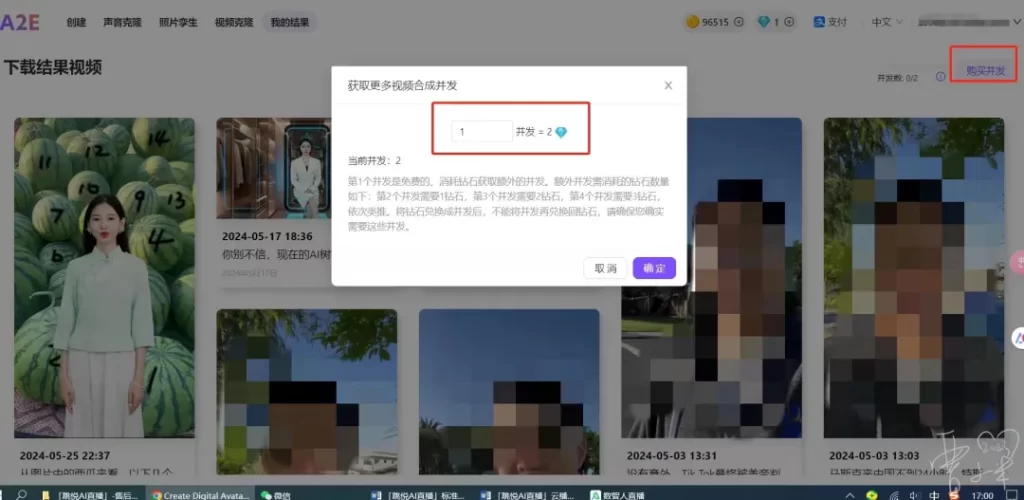
Task: Open the 创建 tab
Action: pyautogui.click(x=76, y=22)
